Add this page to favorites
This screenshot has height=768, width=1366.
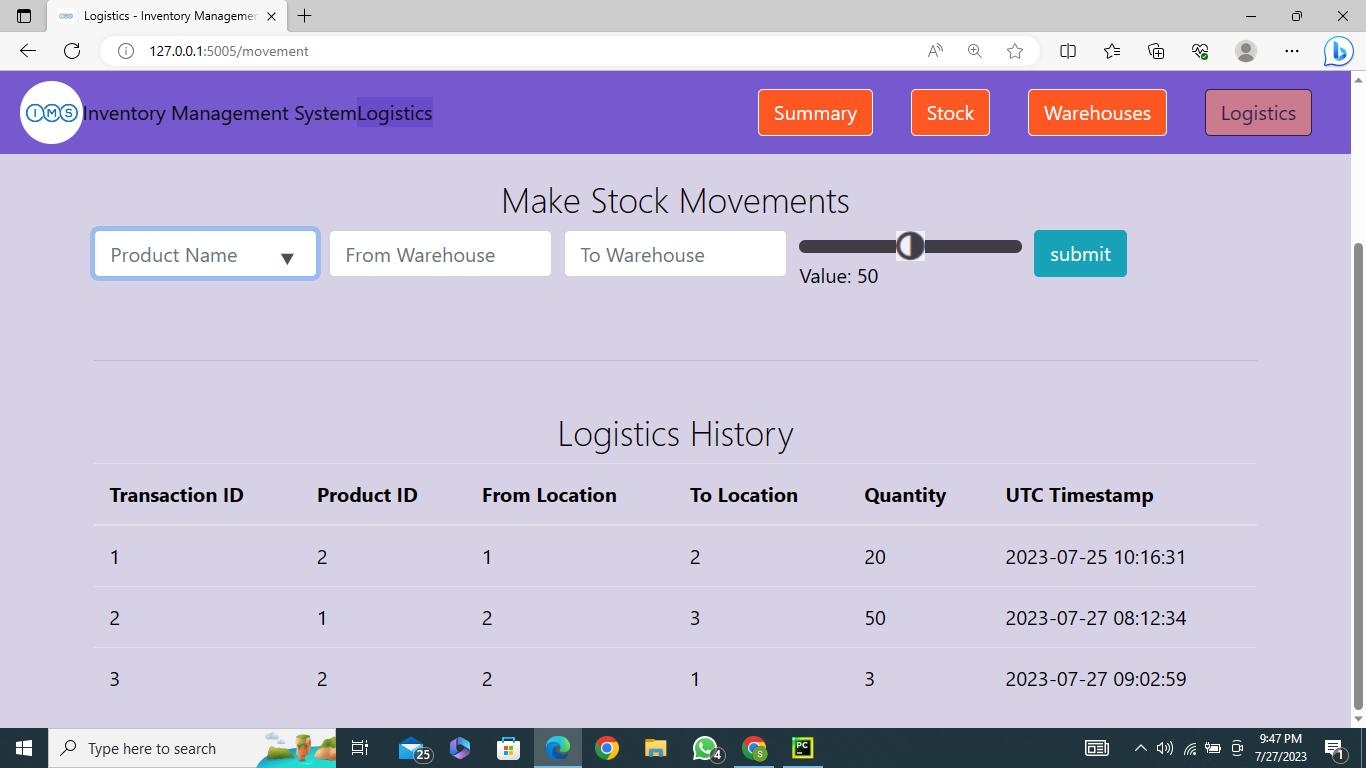(x=1015, y=50)
